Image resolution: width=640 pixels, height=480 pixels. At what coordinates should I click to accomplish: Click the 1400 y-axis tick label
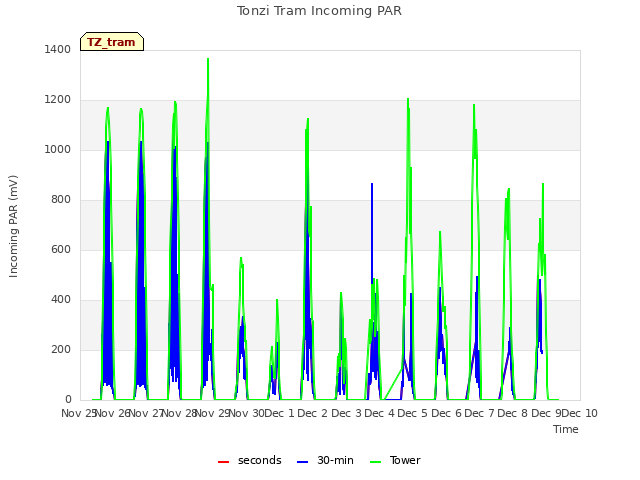pyautogui.click(x=58, y=49)
